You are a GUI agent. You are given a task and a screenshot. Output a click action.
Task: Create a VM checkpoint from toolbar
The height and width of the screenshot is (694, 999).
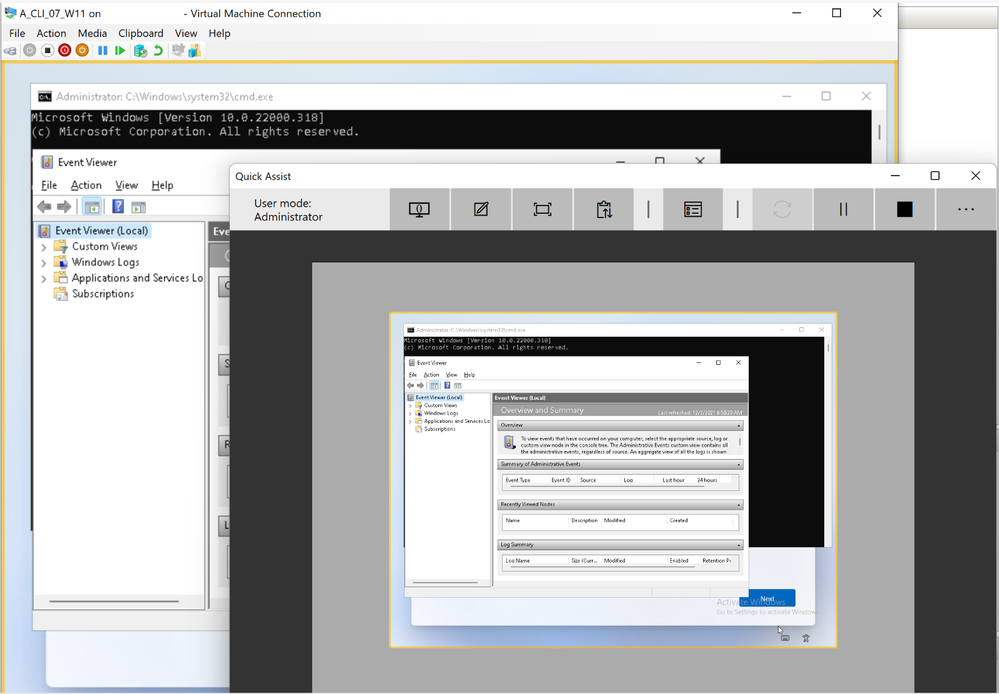click(140, 50)
